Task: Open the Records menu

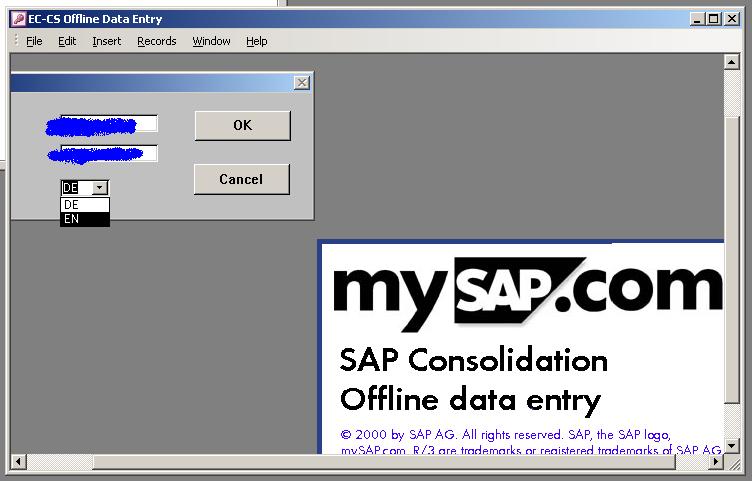Action: pos(157,41)
